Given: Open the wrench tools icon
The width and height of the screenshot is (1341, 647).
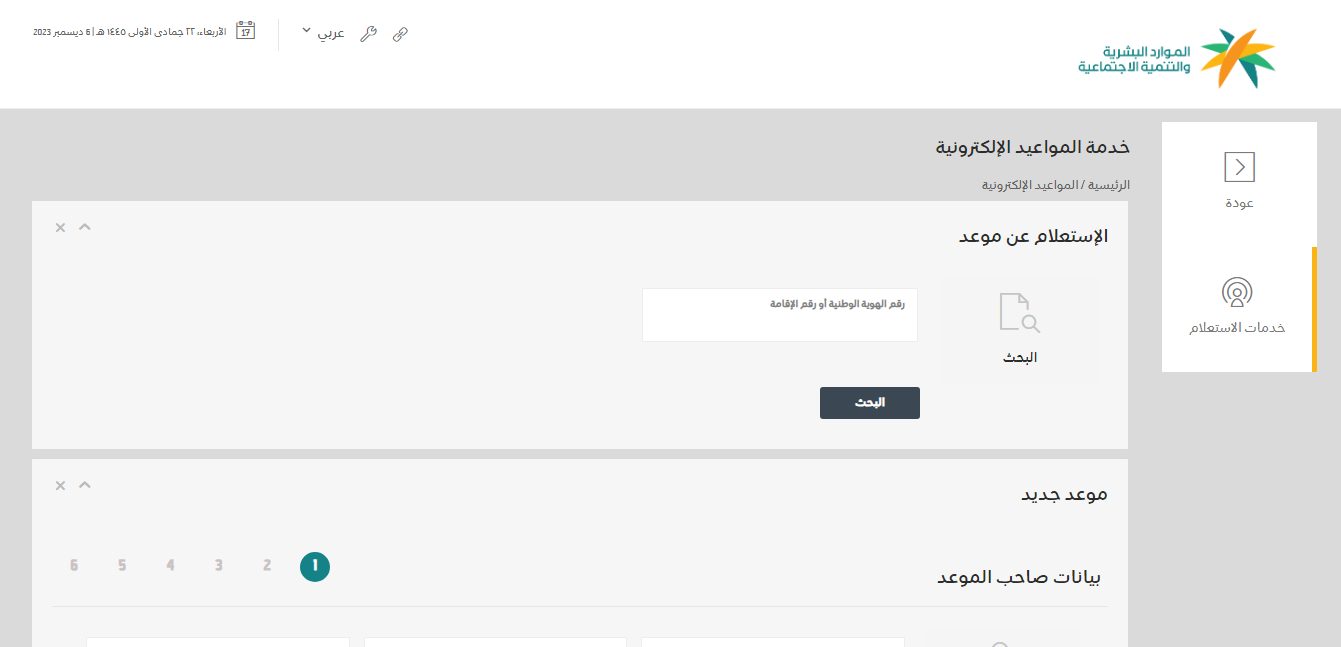Looking at the screenshot, I should [x=368, y=34].
